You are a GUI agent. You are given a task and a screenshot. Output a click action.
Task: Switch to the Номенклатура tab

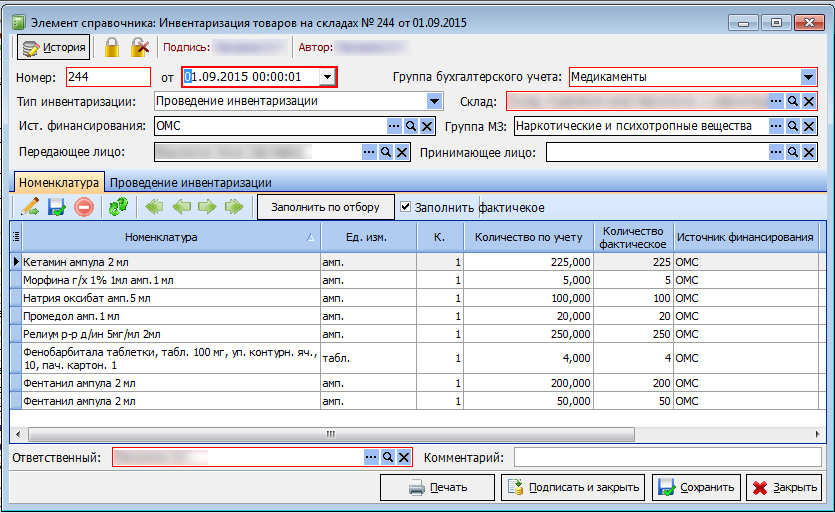(x=59, y=183)
